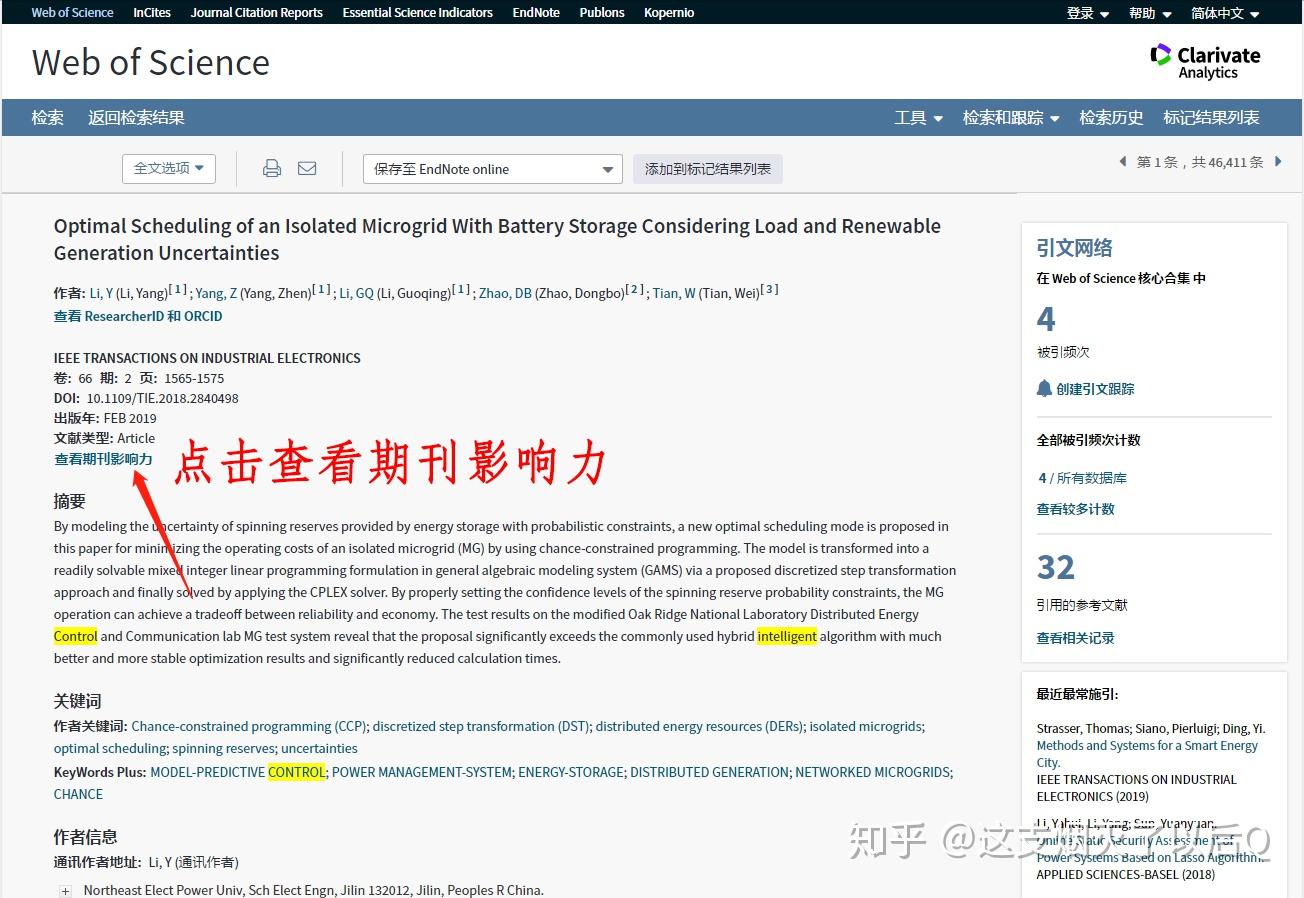Image resolution: width=1304 pixels, height=898 pixels.
Task: Open the 保存至 EndNote online dropdown
Action: click(x=492, y=169)
